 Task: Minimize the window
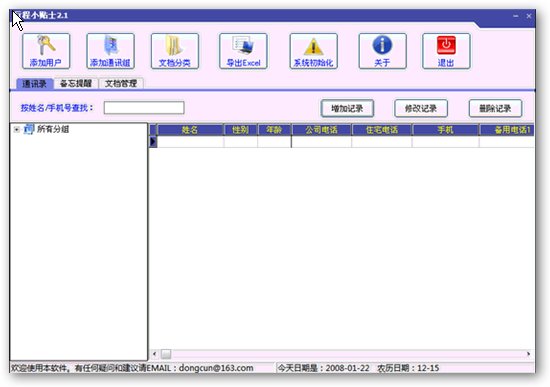tap(516, 16)
